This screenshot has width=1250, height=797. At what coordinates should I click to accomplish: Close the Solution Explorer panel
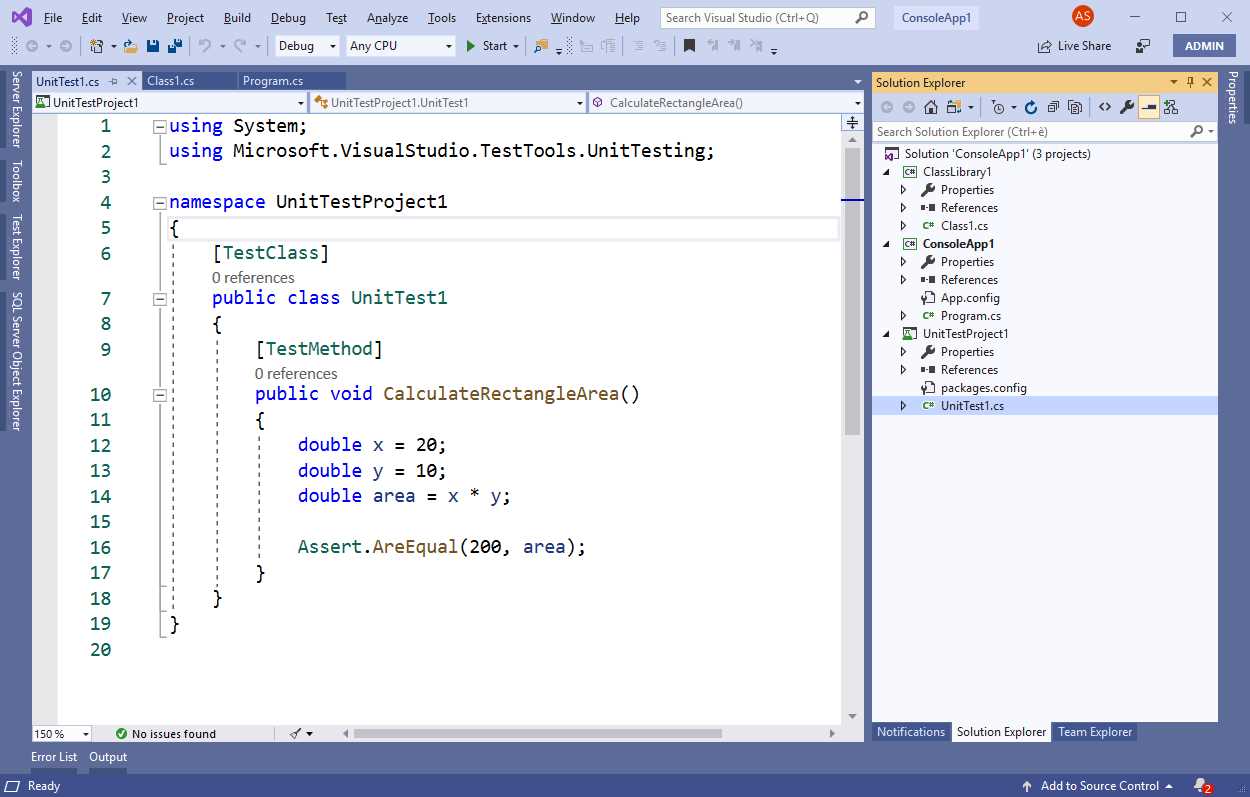[1207, 82]
